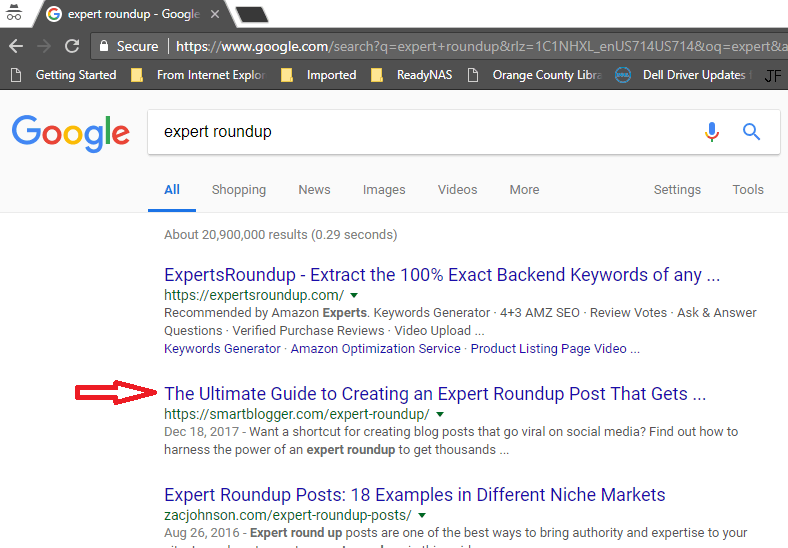Start voice search with the microphone icon

click(712, 132)
